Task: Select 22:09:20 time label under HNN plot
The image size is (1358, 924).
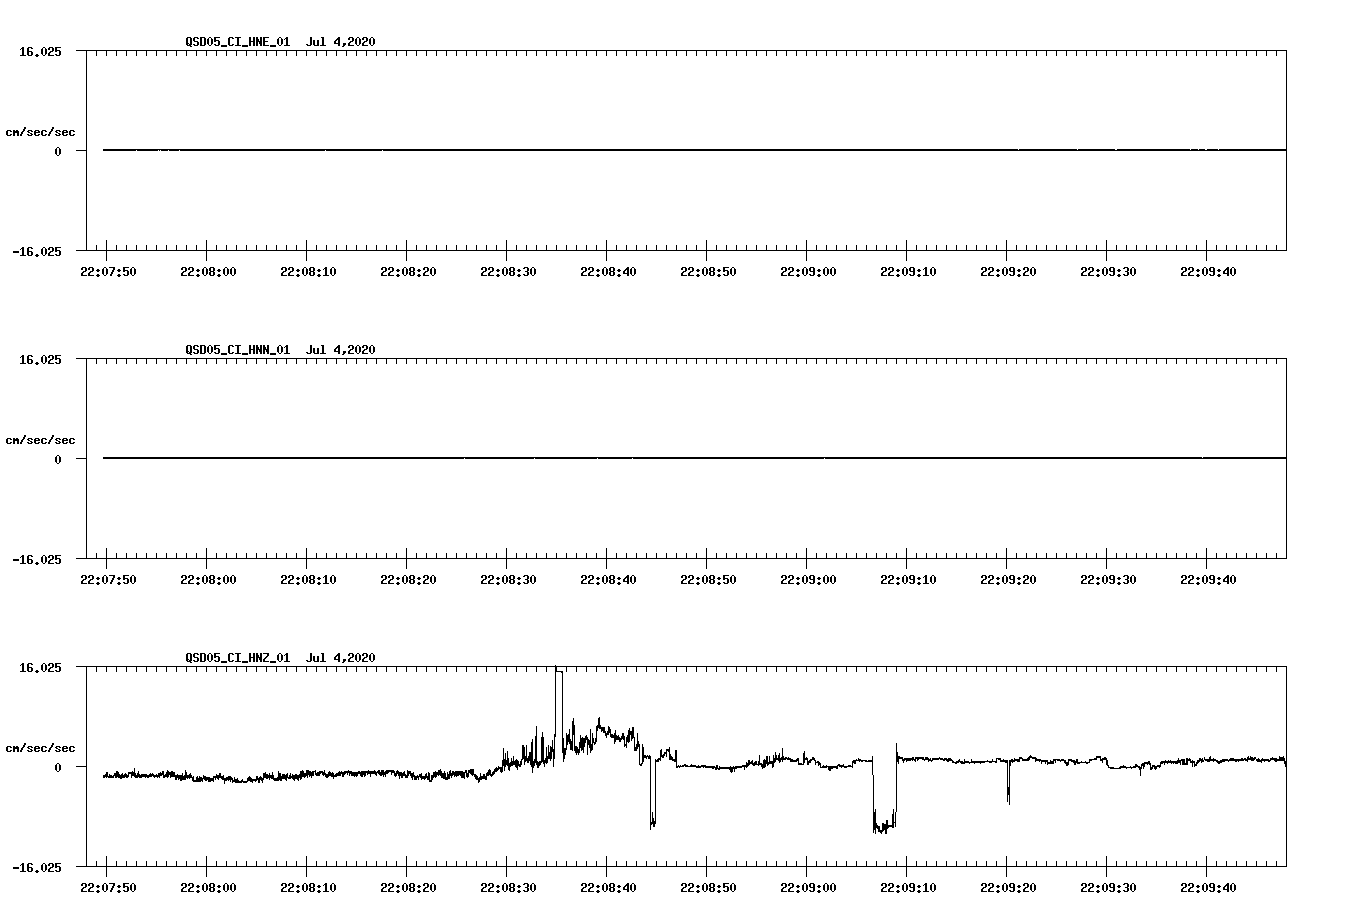Action: click(1008, 579)
